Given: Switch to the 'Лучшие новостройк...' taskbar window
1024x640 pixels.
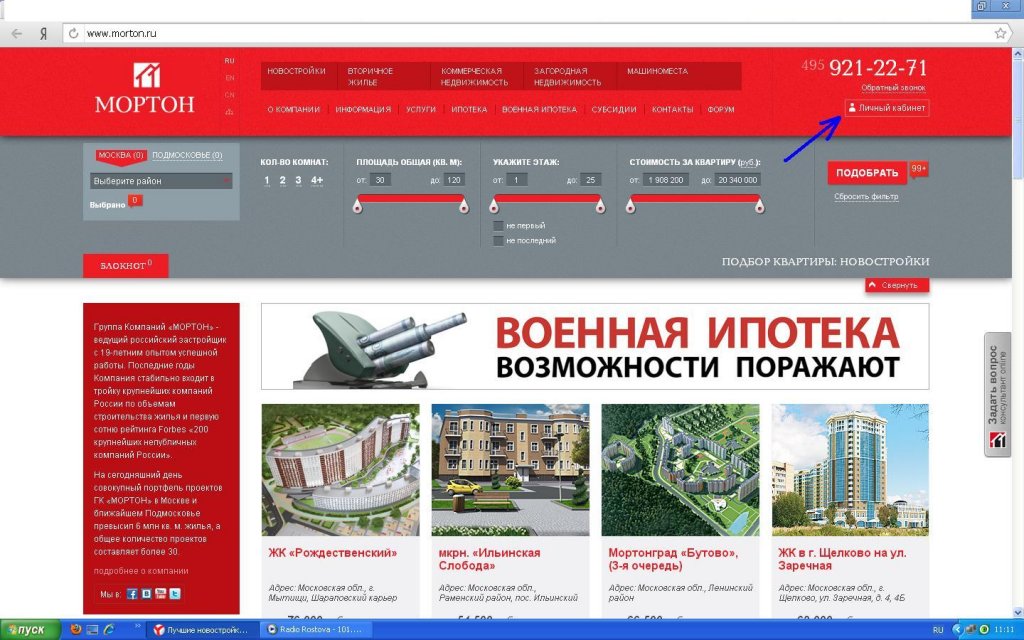Looking at the screenshot, I should pyautogui.click(x=202, y=630).
